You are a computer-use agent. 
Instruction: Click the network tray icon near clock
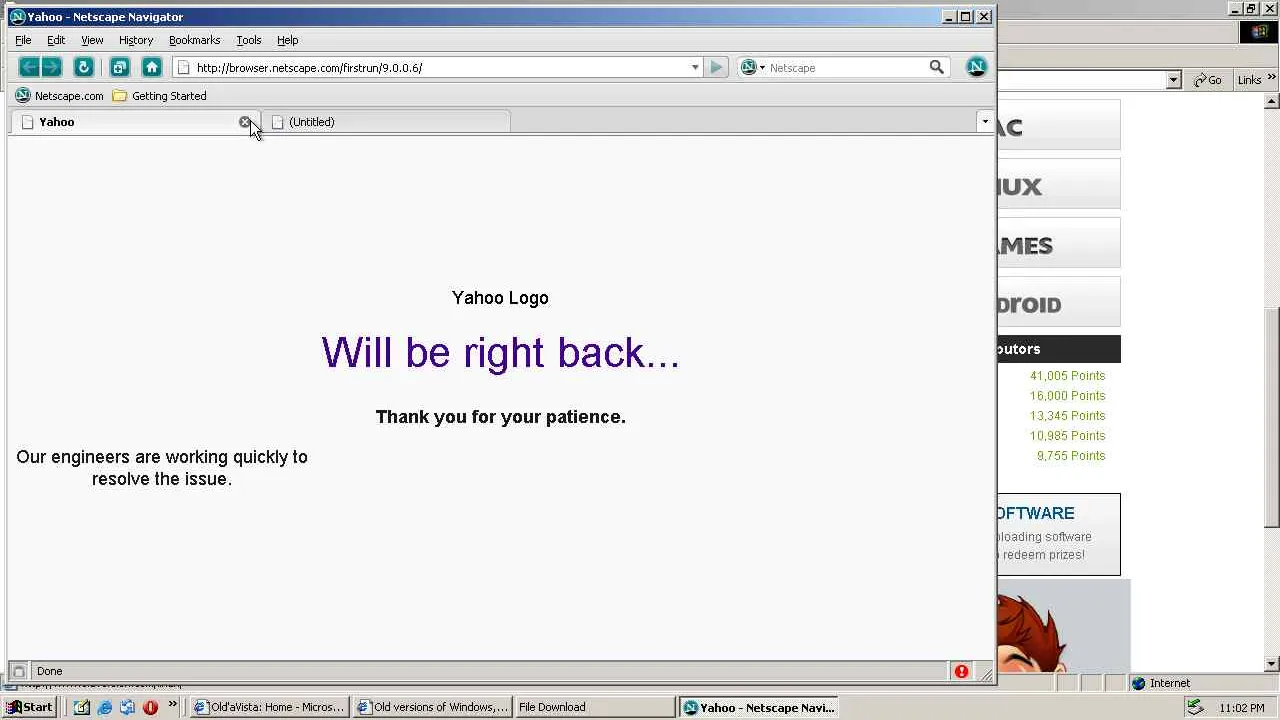pyautogui.click(x=1194, y=707)
